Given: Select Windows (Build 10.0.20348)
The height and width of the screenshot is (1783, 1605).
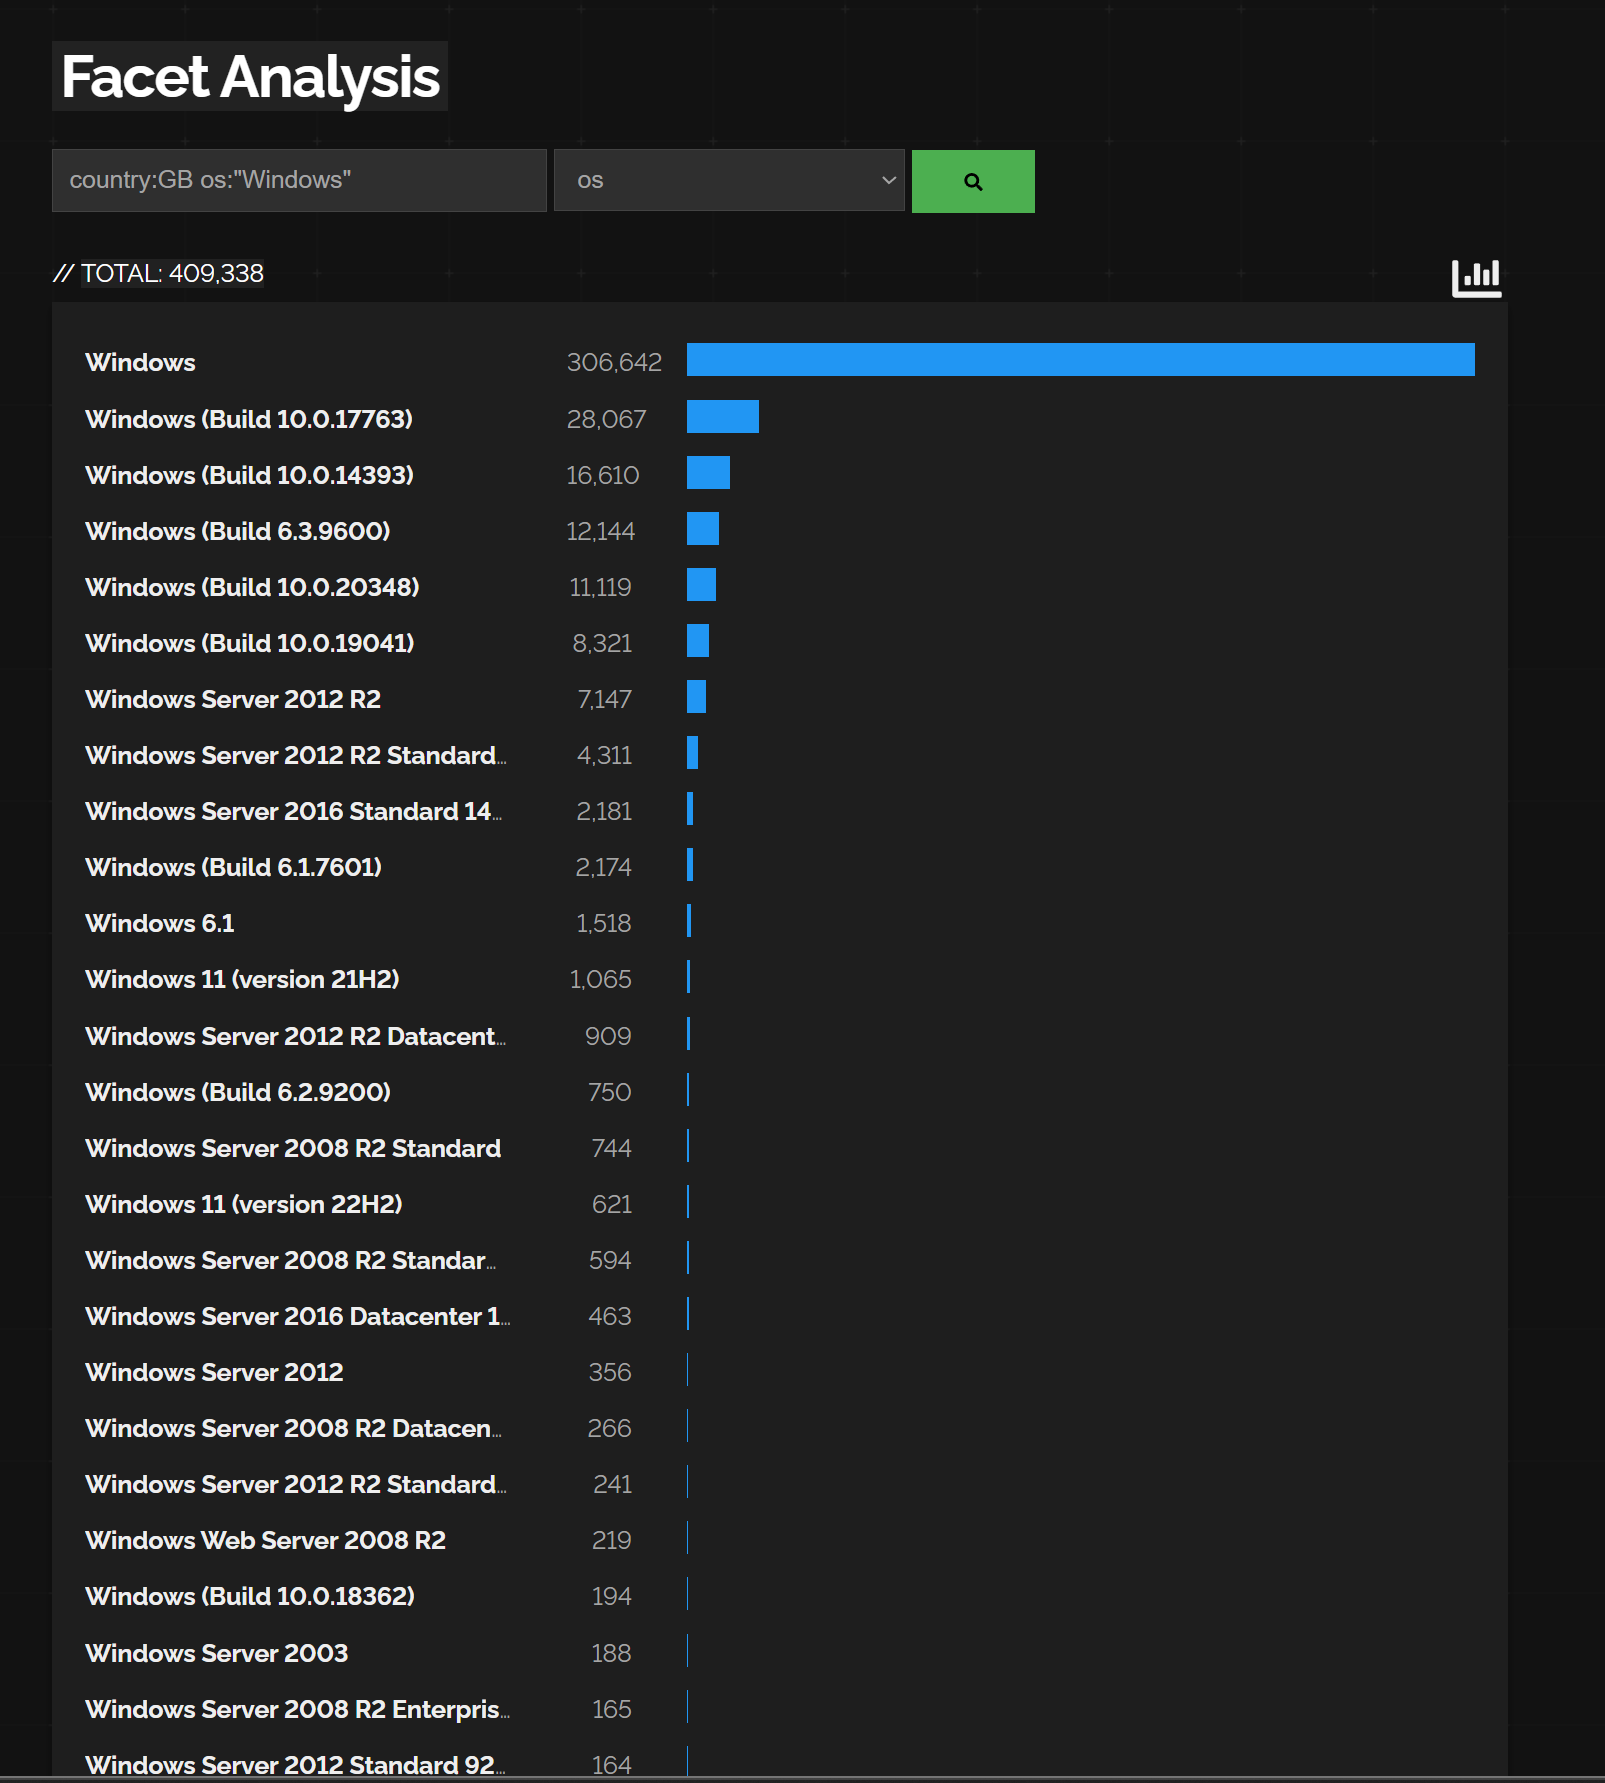Looking at the screenshot, I should point(252,587).
